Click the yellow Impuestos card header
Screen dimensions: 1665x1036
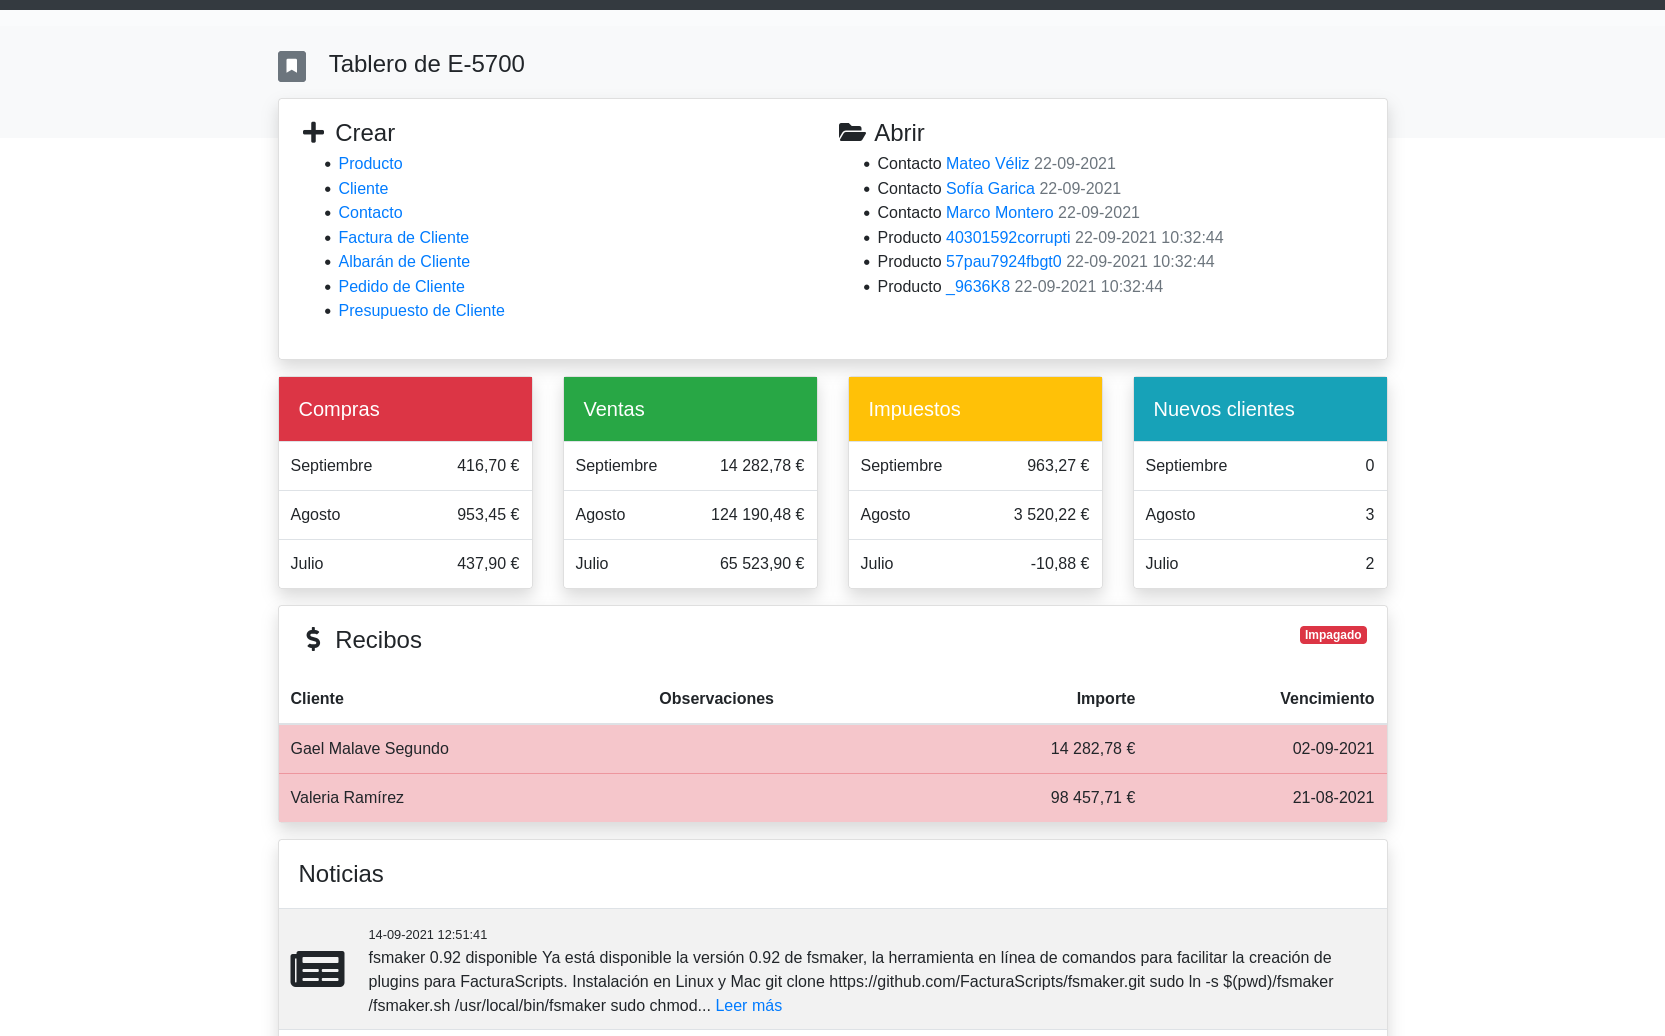click(x=975, y=409)
